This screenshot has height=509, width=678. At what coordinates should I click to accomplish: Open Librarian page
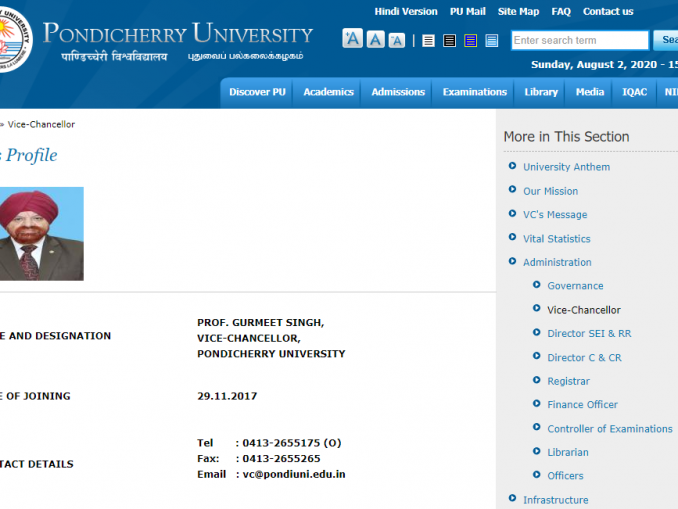(x=568, y=452)
